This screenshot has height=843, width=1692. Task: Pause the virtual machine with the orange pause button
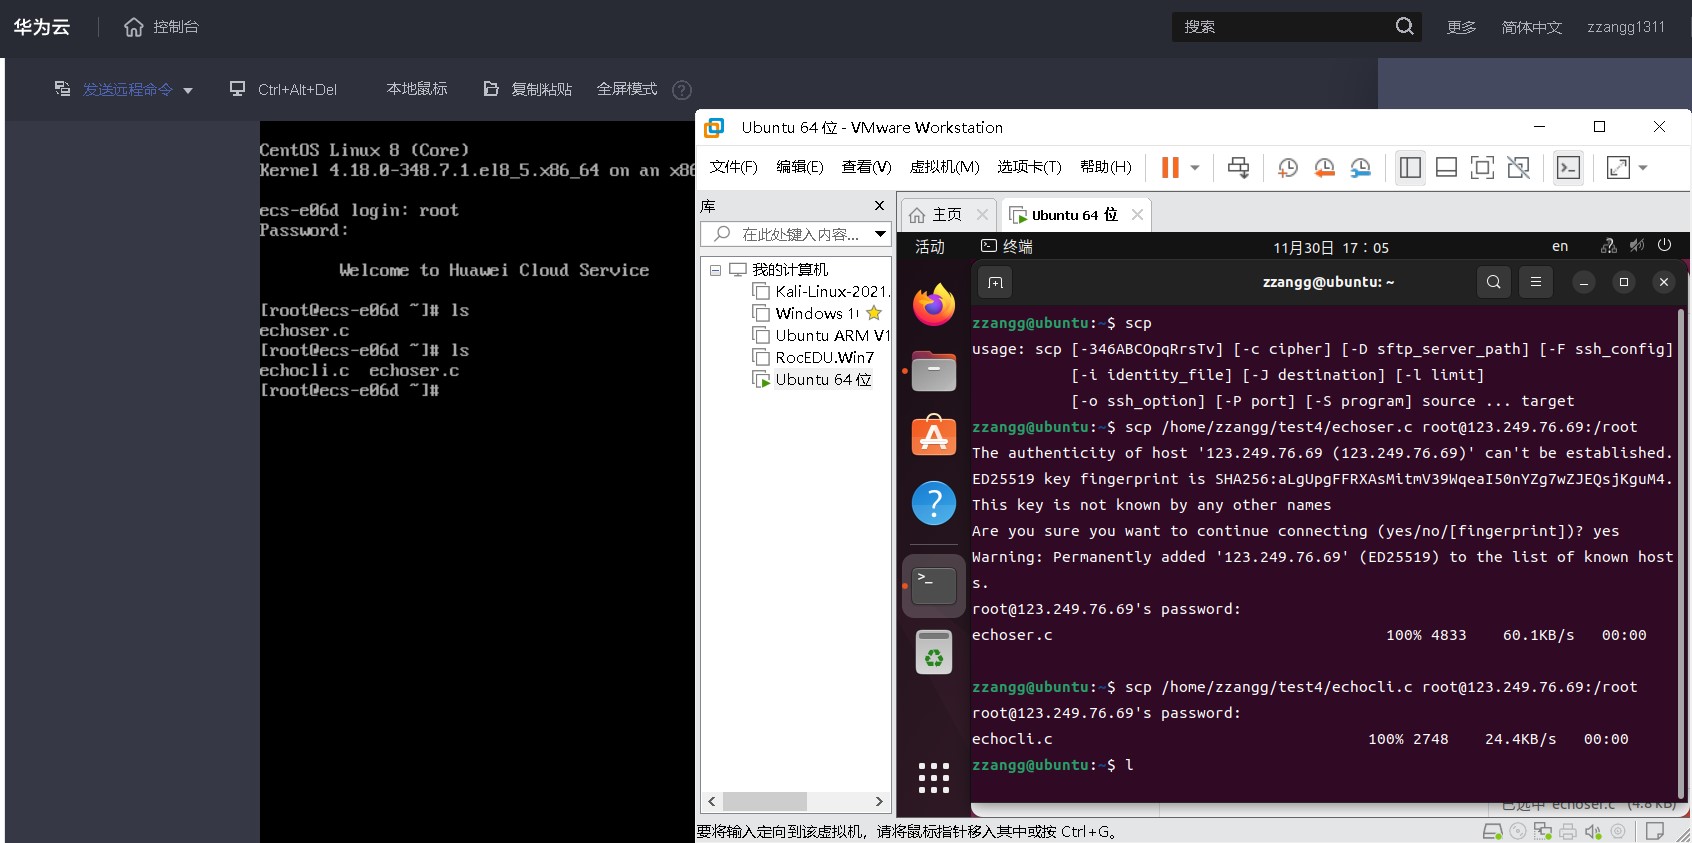(x=1170, y=167)
